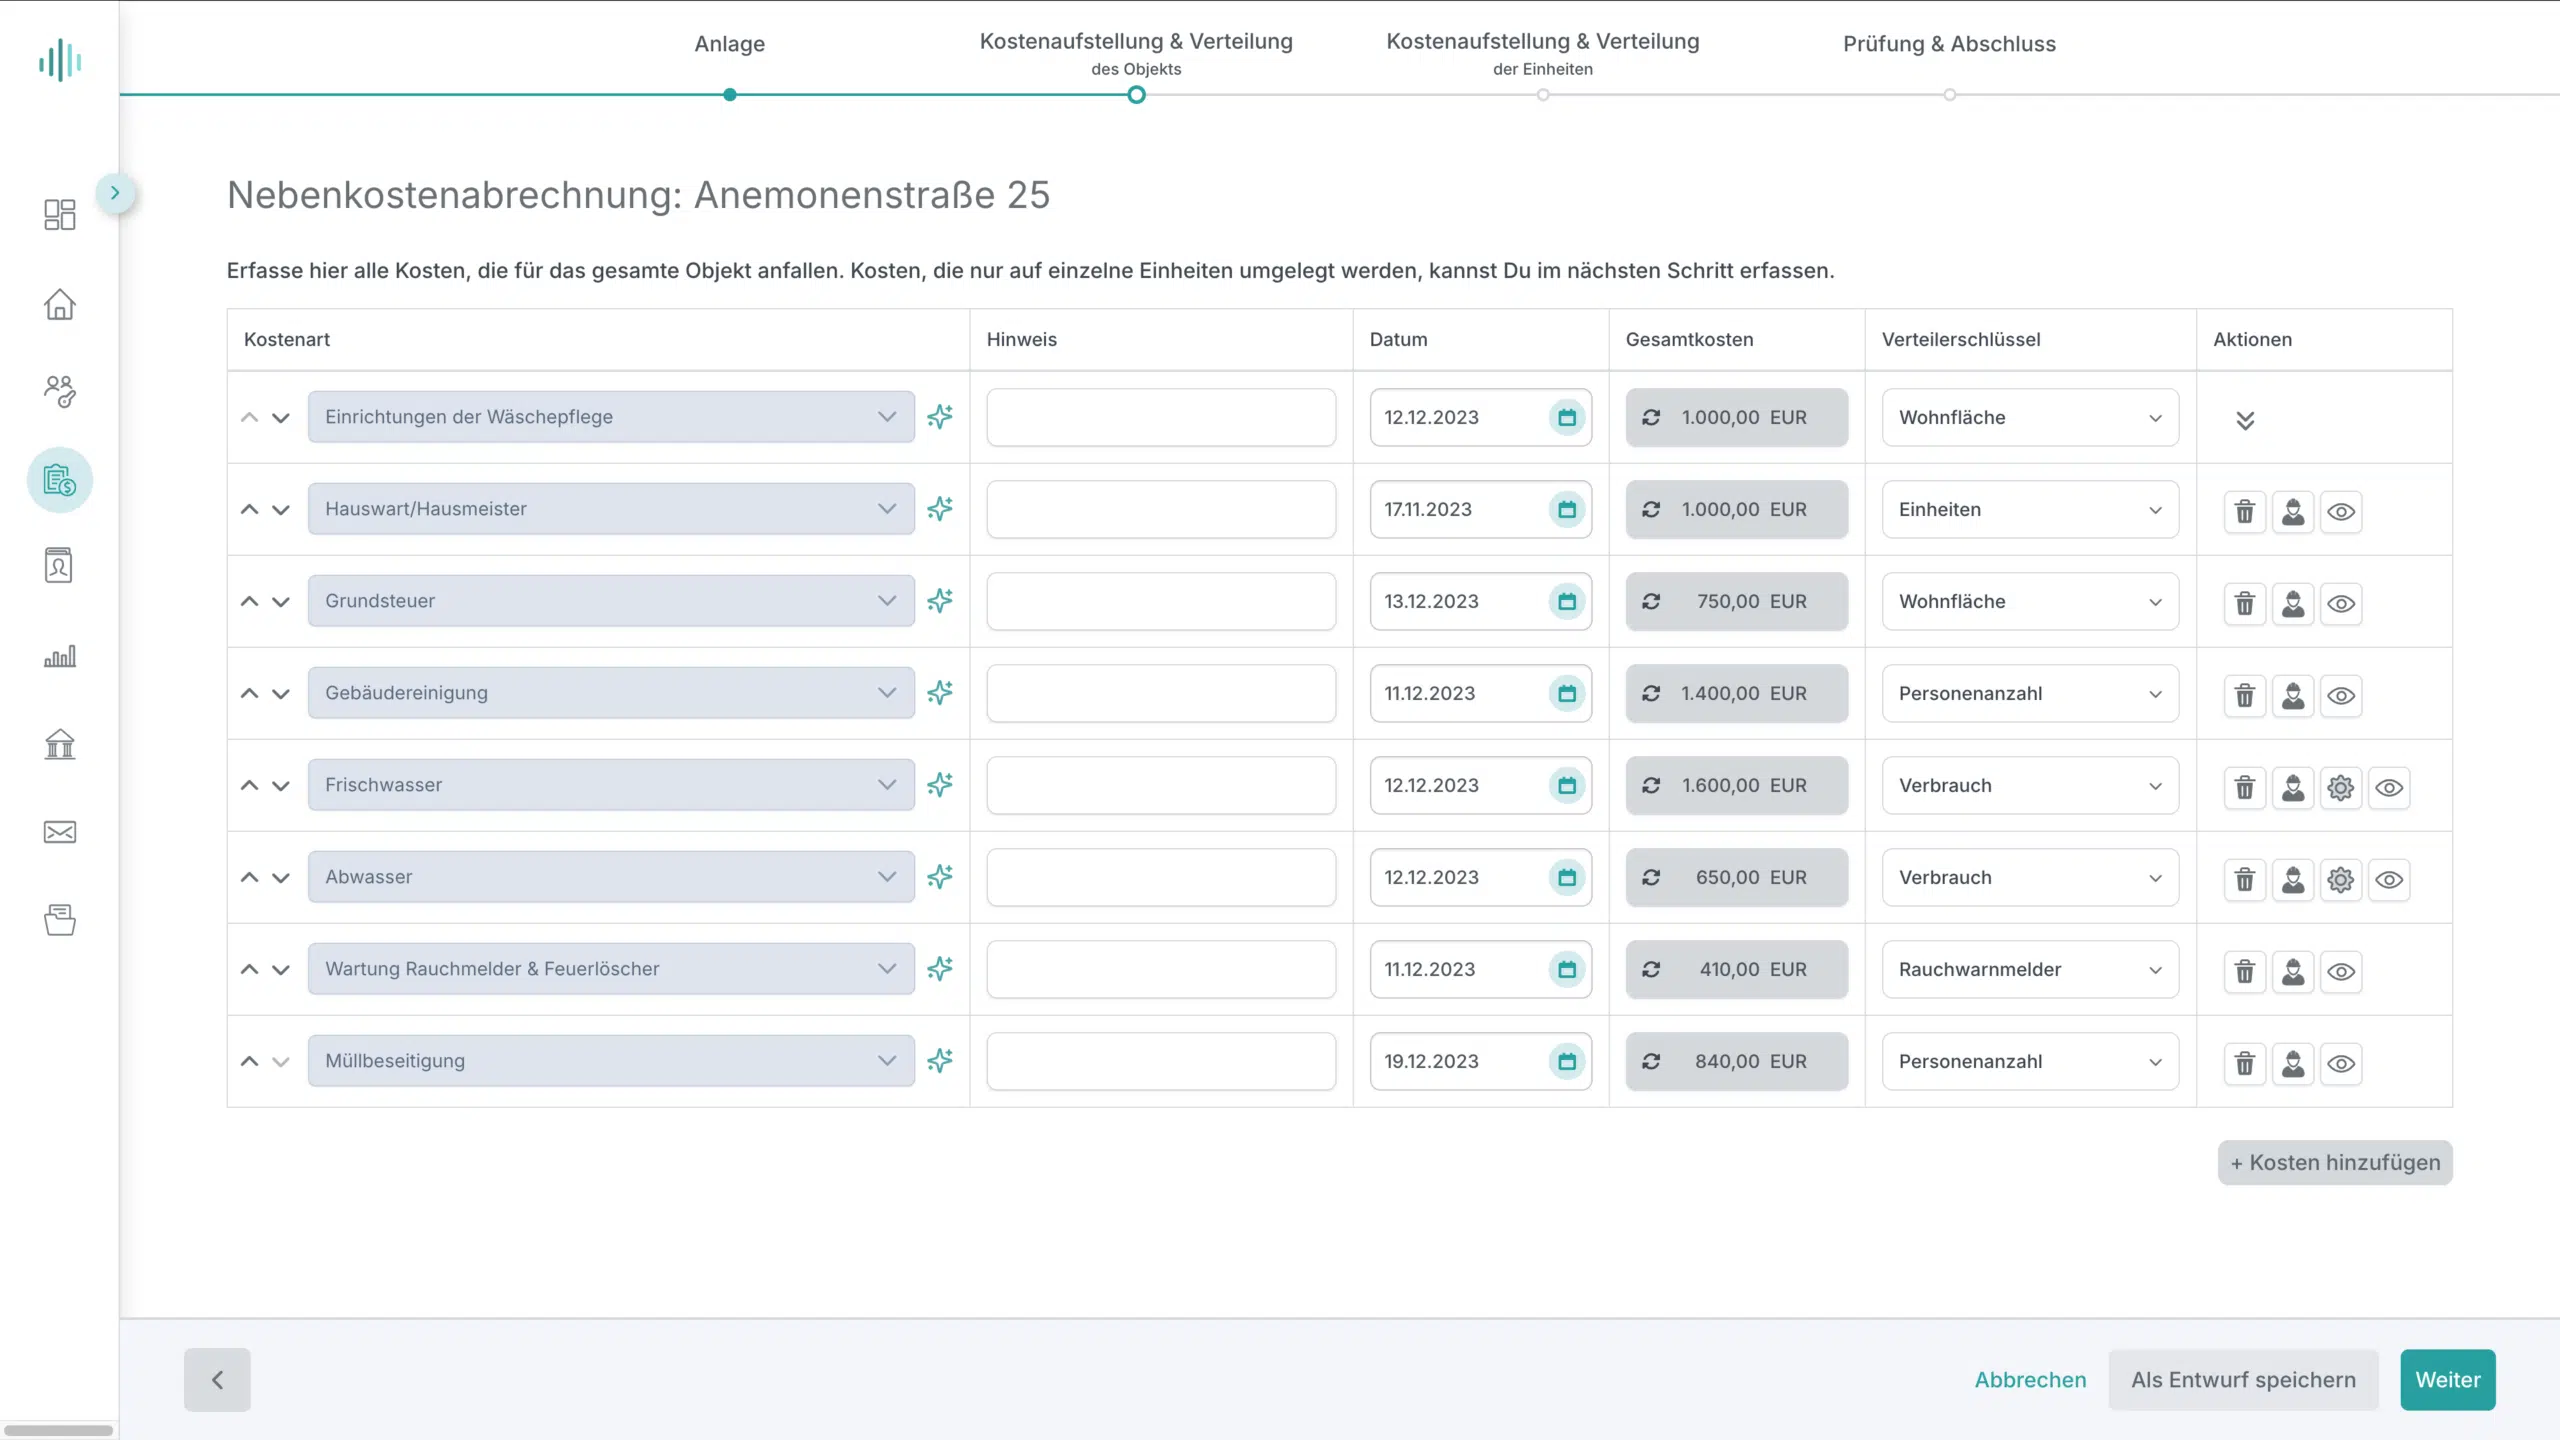The height and width of the screenshot is (1440, 2560).
Task: Open Verteilerschlüssel dropdown for Frischwasser row
Action: (2030, 785)
